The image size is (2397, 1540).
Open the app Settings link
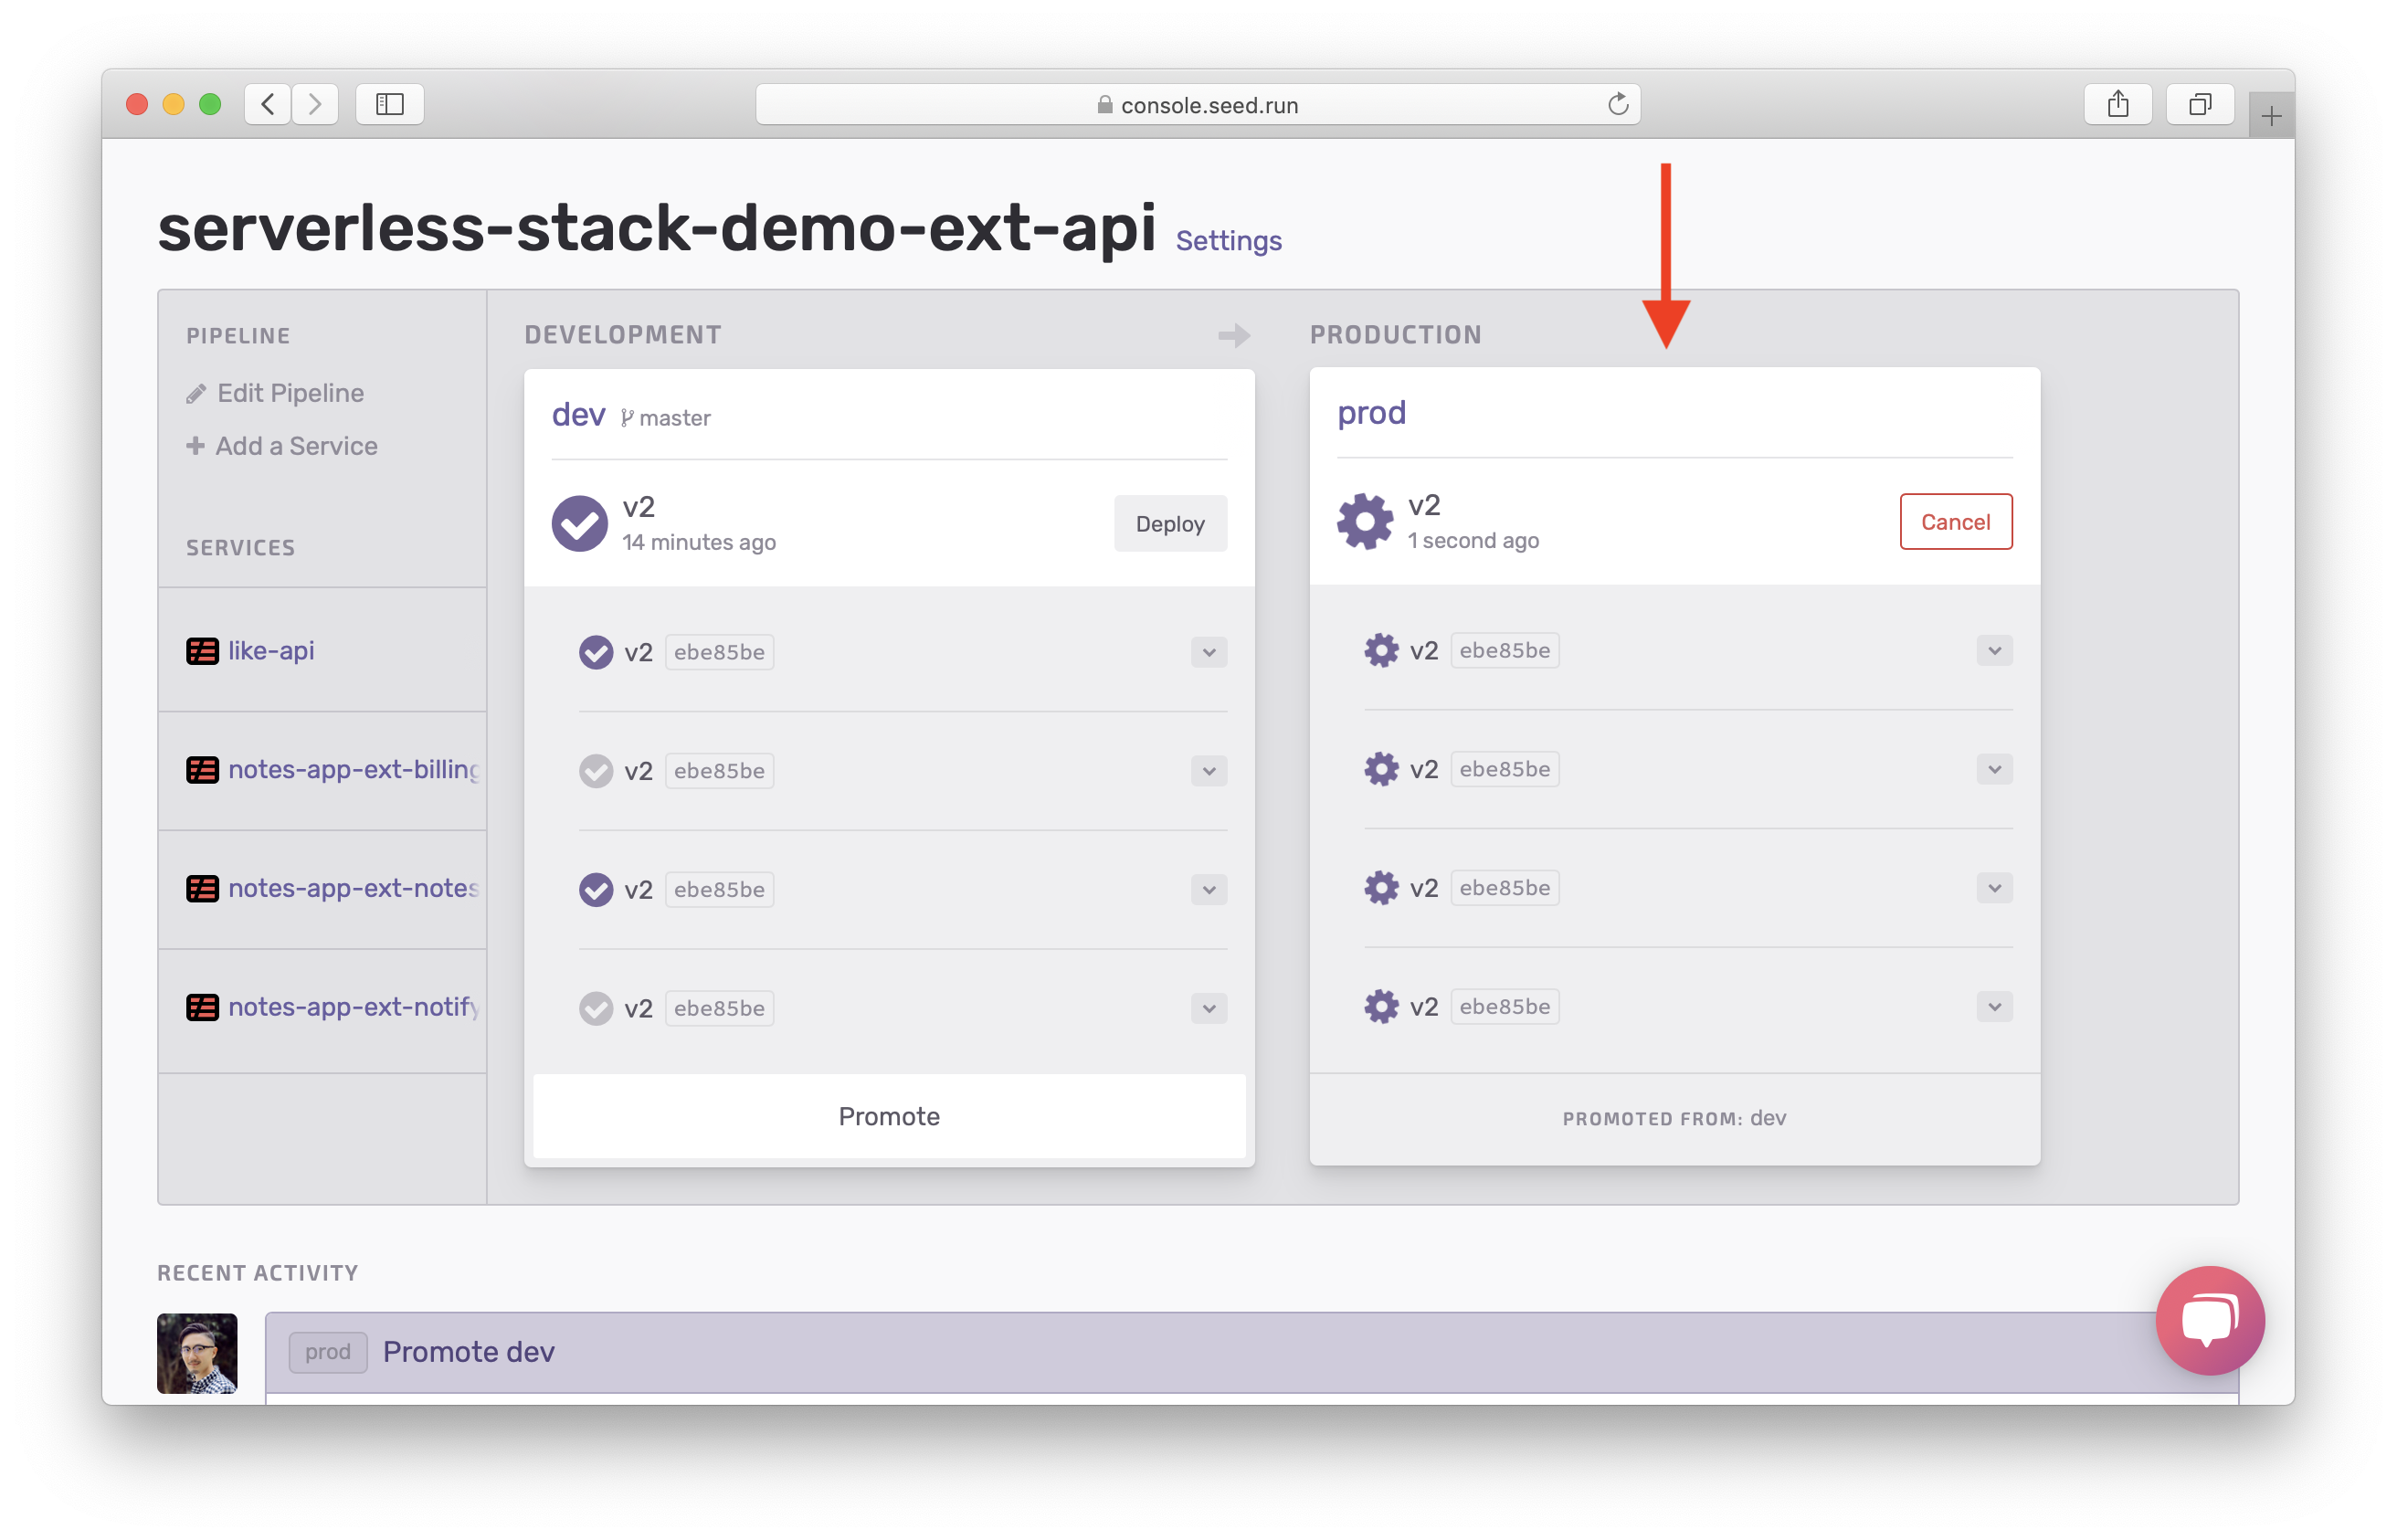(1228, 241)
